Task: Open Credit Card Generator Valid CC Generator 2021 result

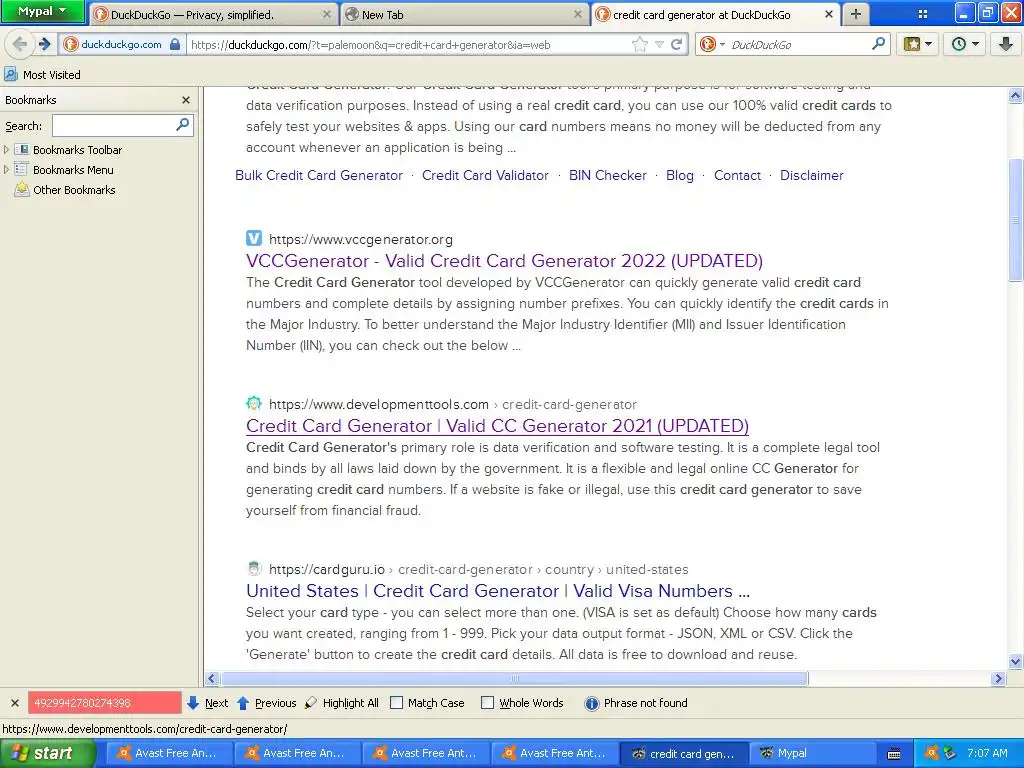Action: [x=497, y=426]
